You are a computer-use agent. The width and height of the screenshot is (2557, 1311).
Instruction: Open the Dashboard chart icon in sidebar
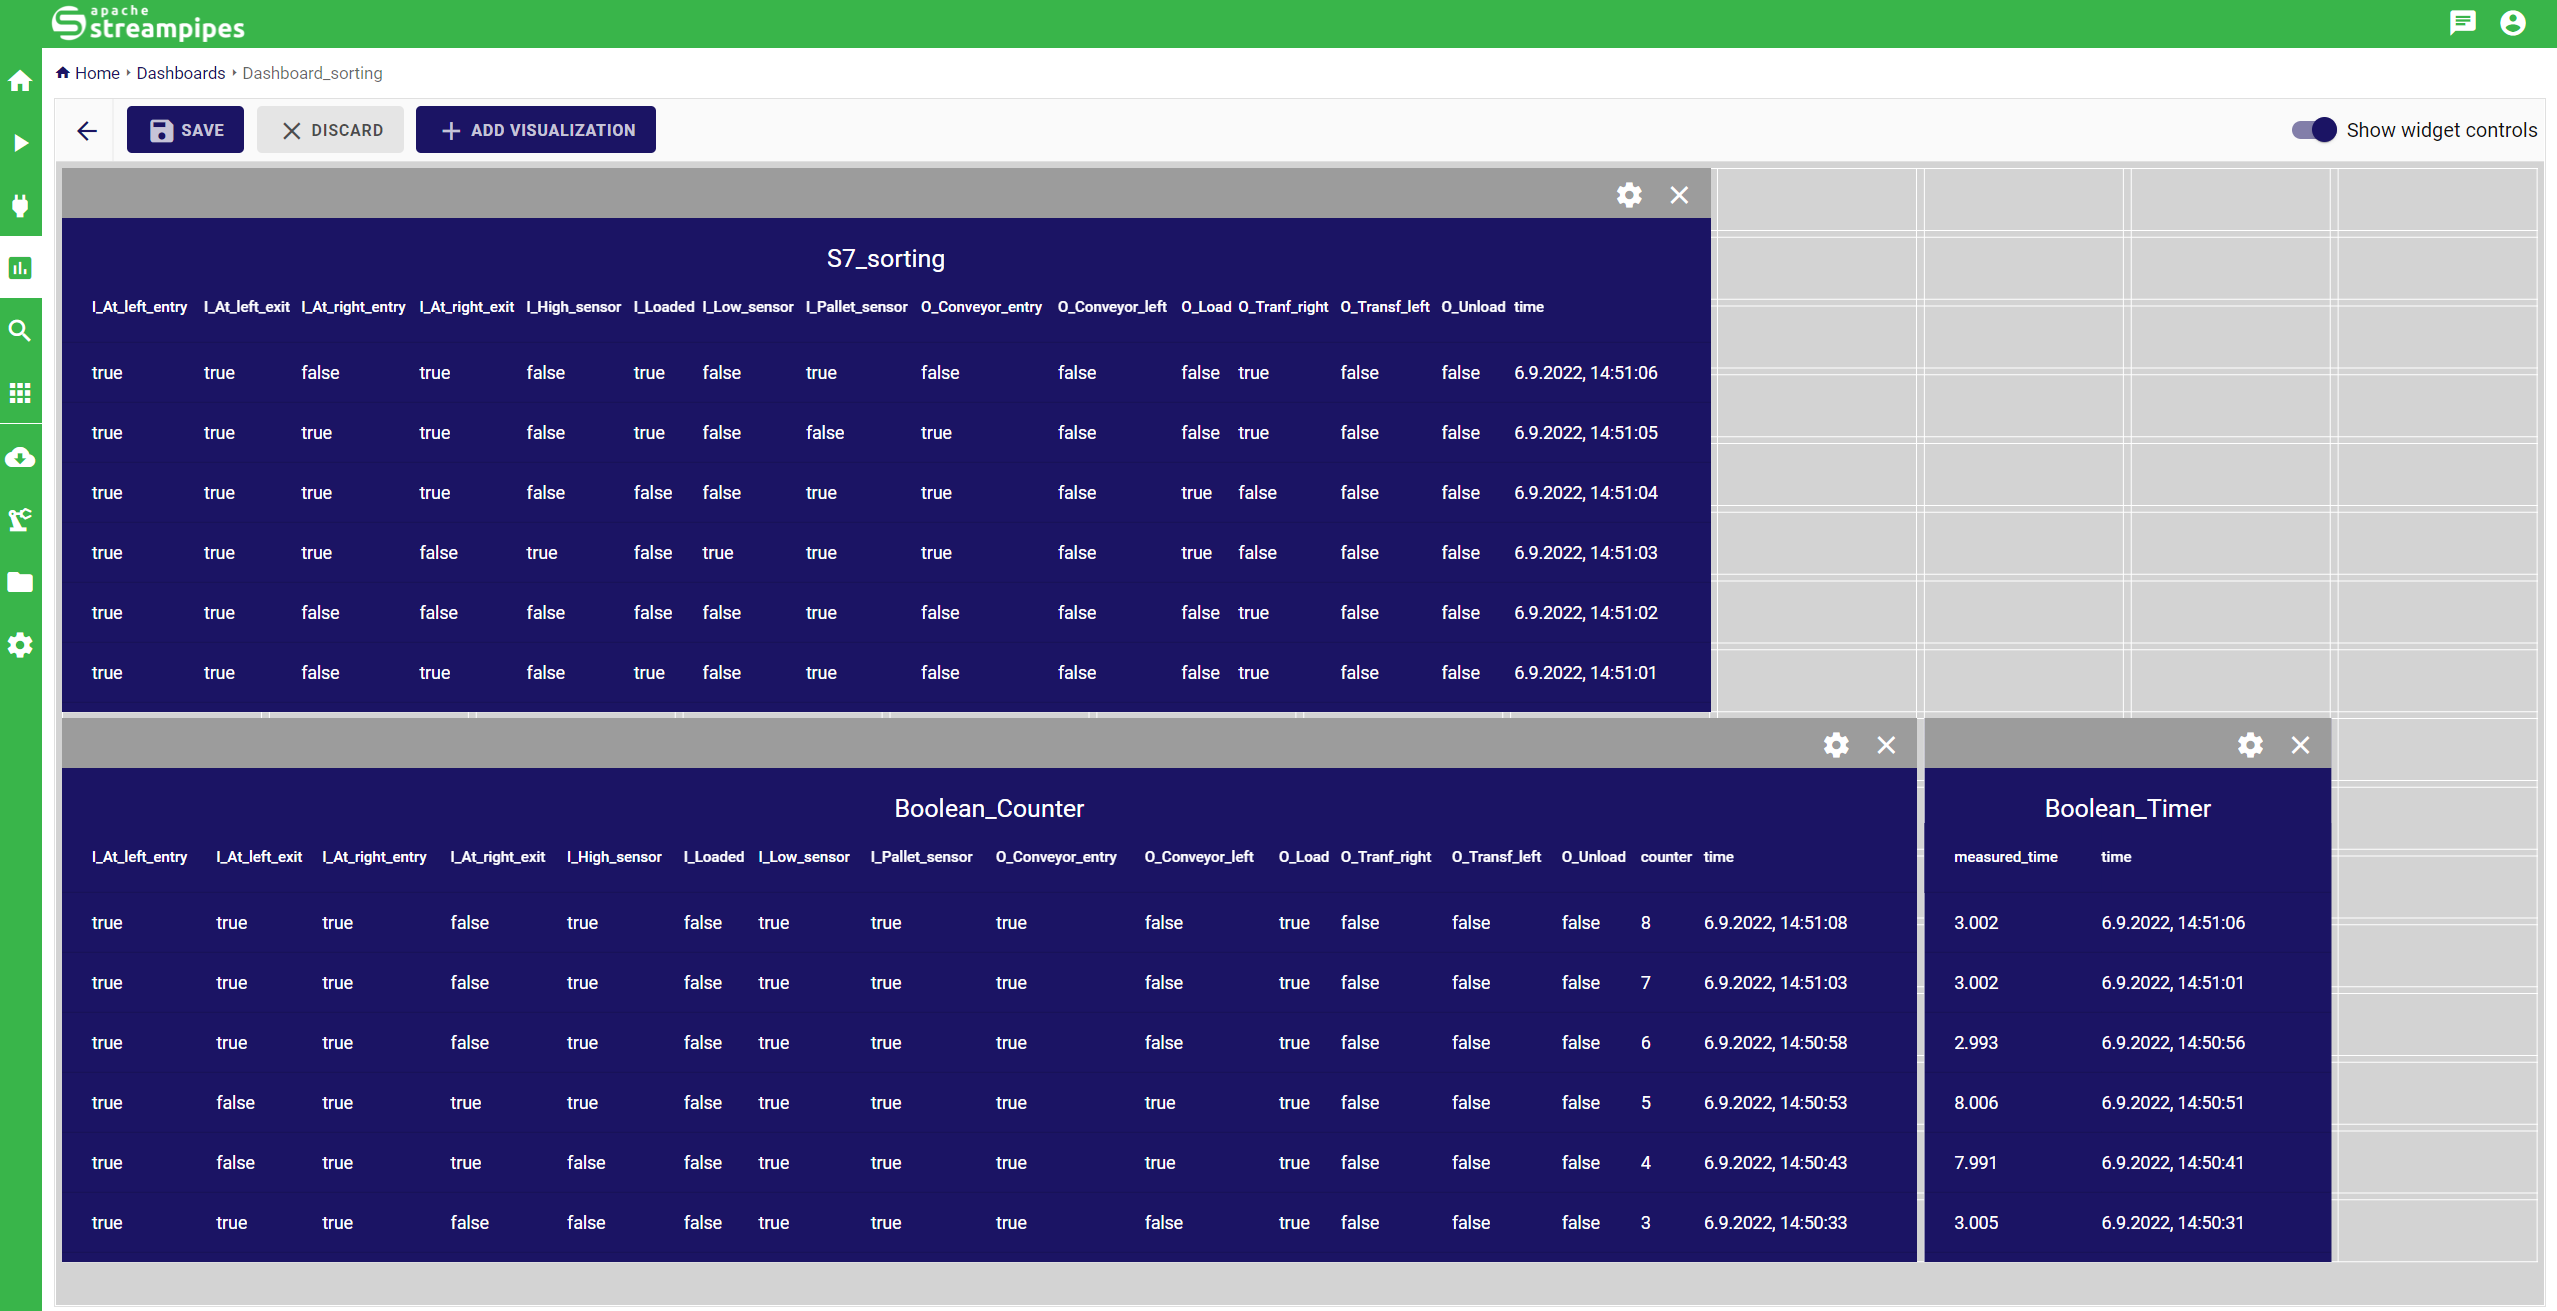20,268
